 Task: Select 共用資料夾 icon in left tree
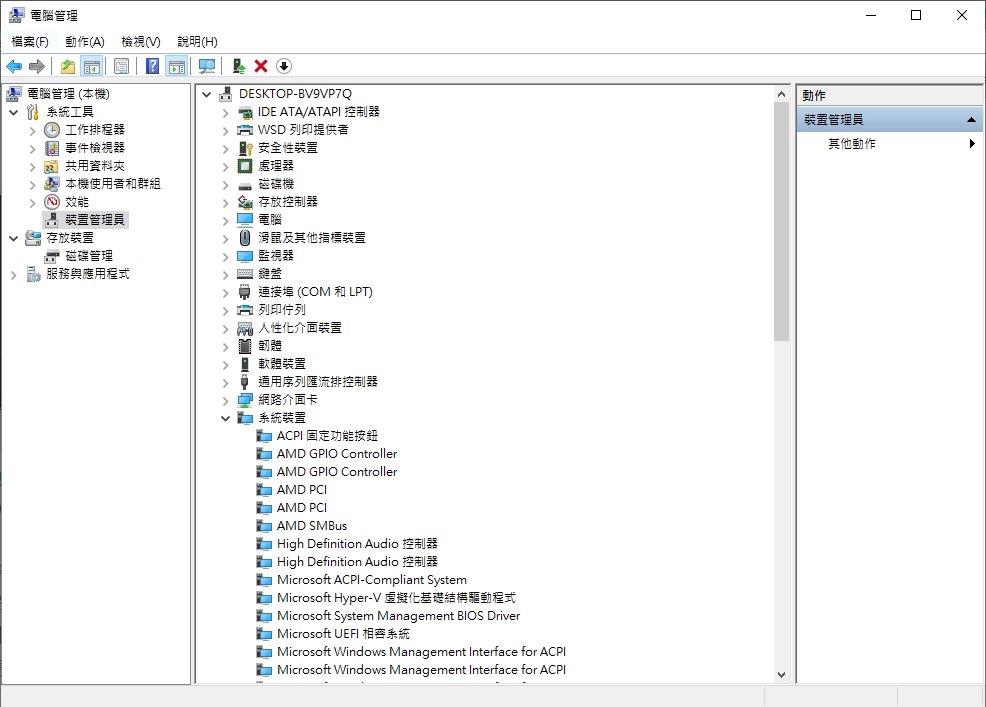click(52, 166)
